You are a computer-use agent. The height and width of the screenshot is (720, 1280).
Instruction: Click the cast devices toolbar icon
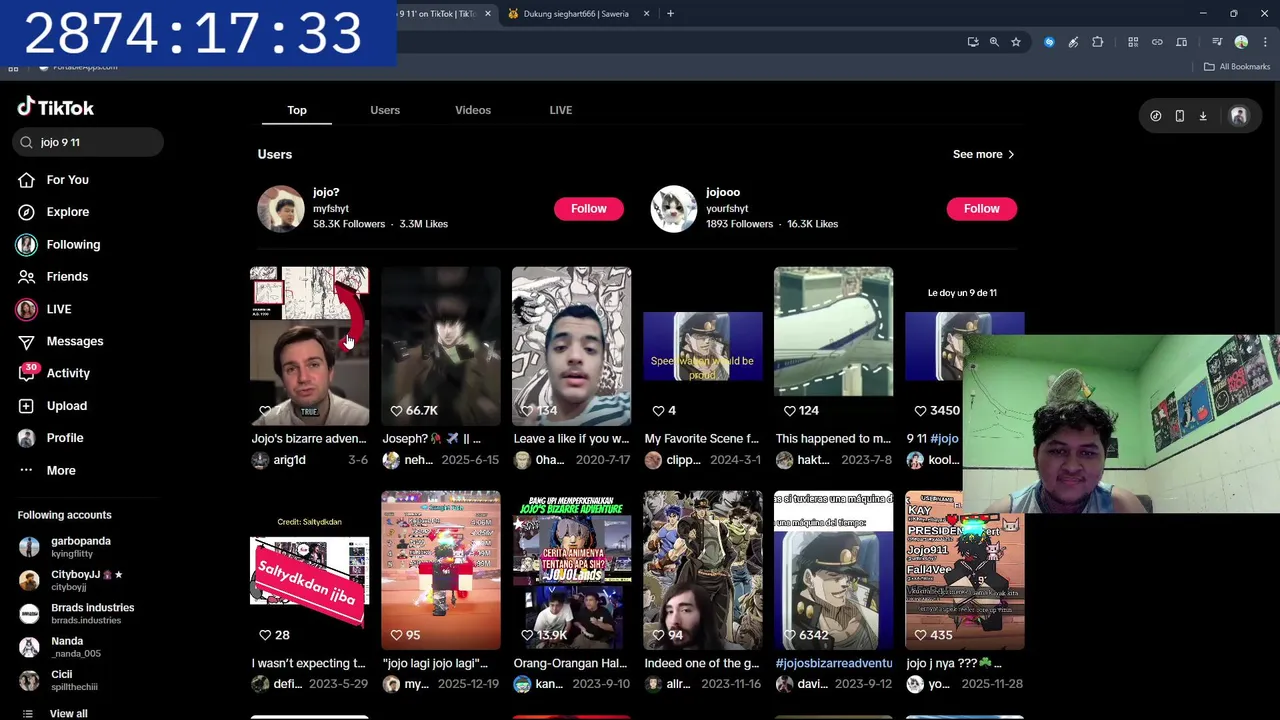(1181, 42)
